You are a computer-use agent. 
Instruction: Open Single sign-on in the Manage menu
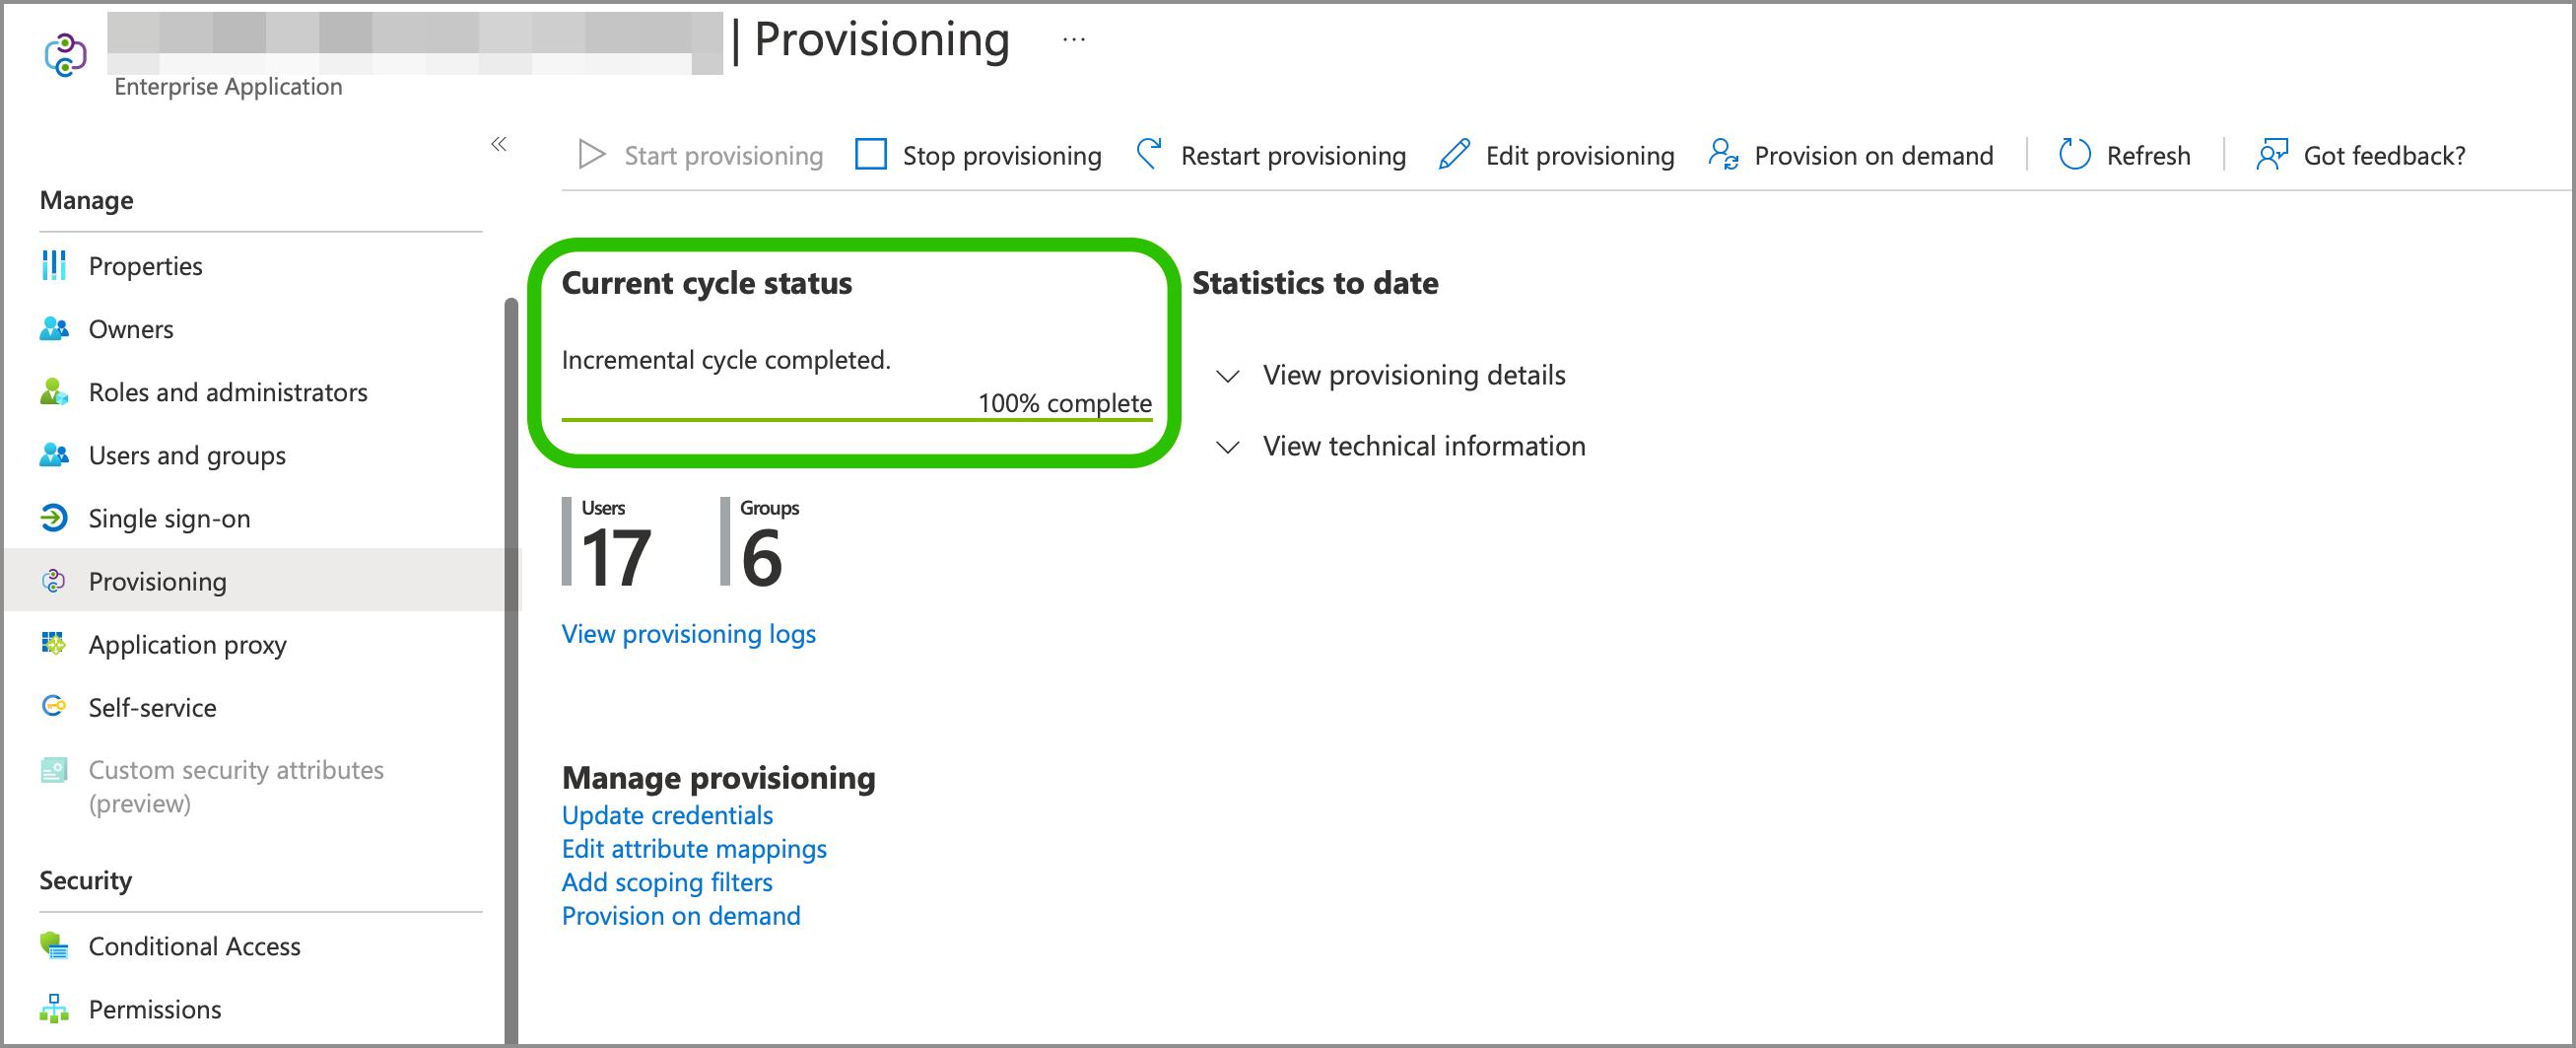169,518
